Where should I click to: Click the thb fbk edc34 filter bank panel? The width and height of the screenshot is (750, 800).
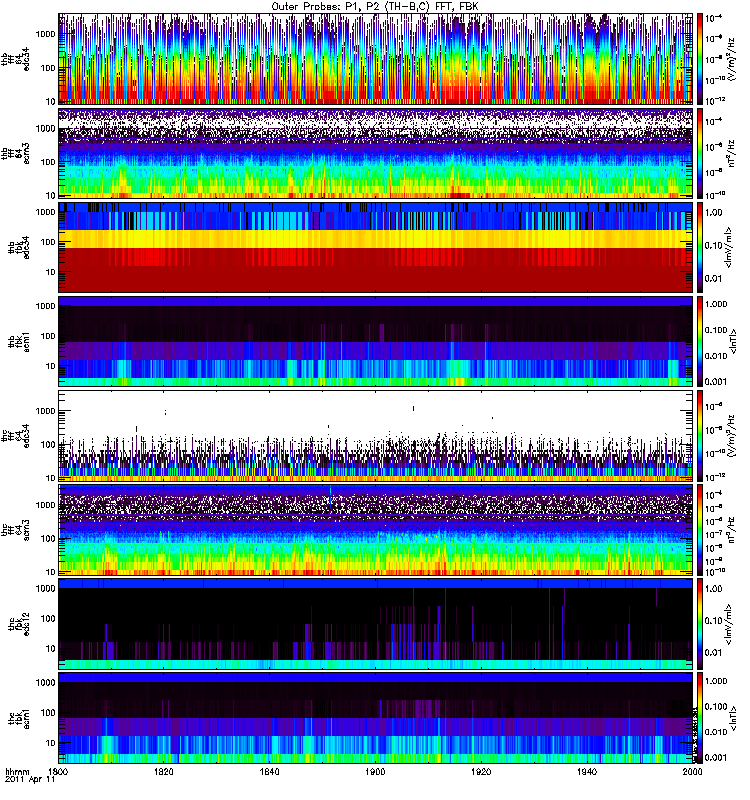pos(376,247)
